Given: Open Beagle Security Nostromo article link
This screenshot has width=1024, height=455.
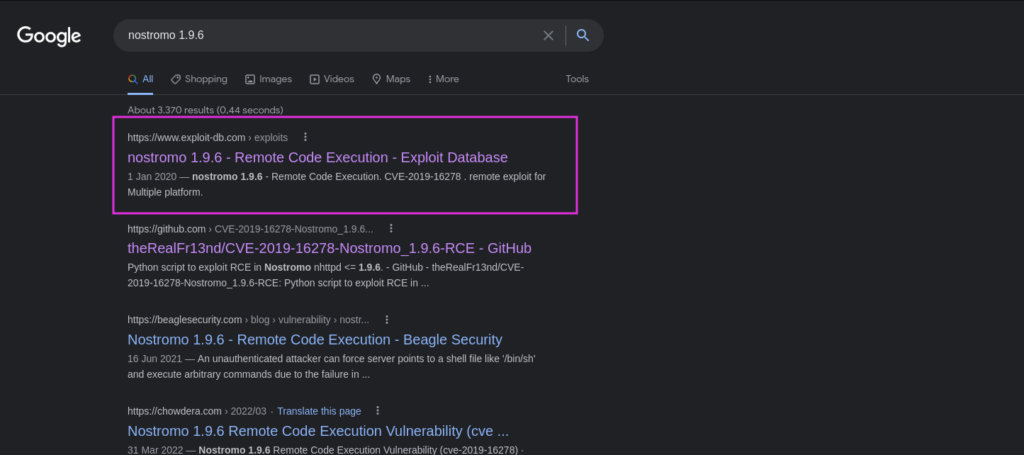Looking at the screenshot, I should click(x=314, y=340).
